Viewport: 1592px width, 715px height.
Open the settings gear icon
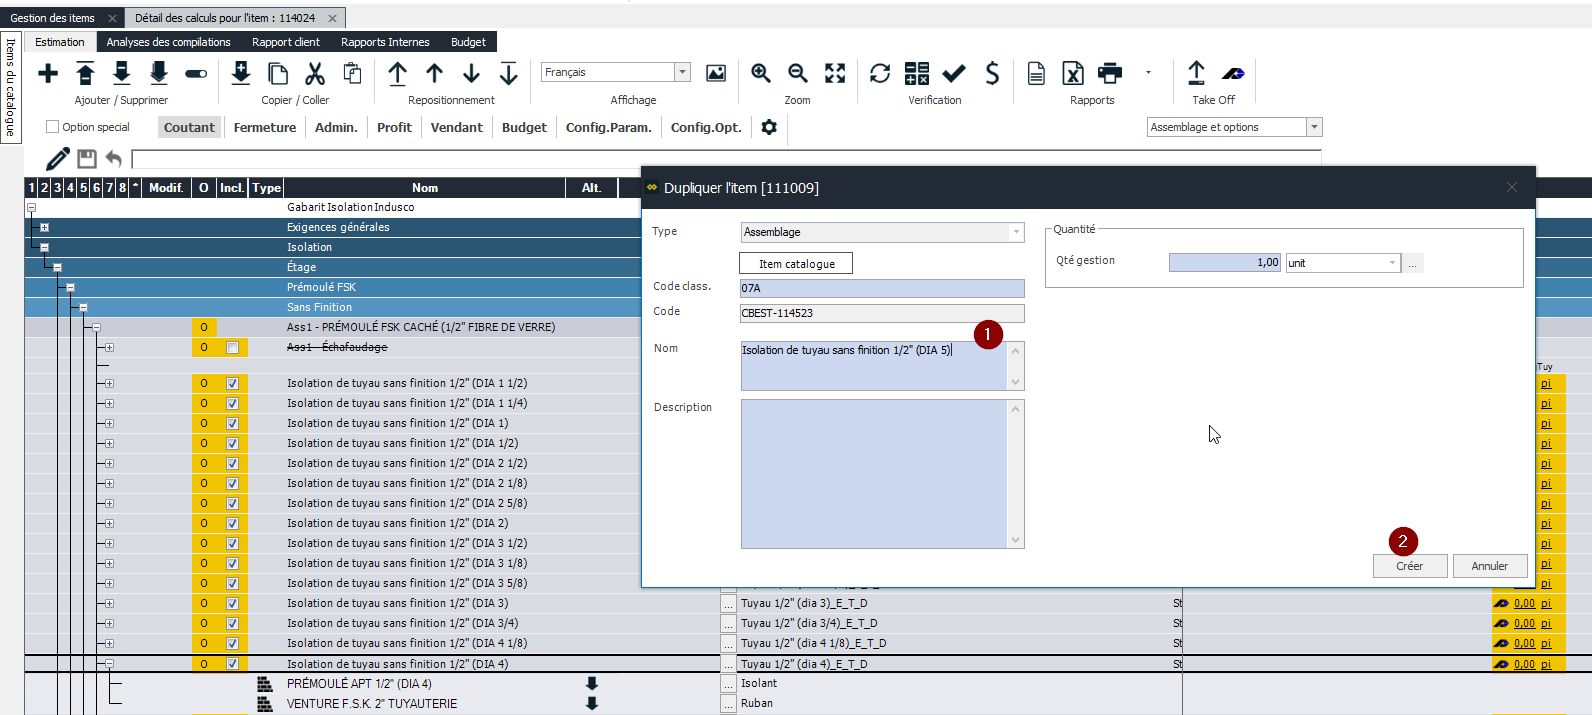769,127
